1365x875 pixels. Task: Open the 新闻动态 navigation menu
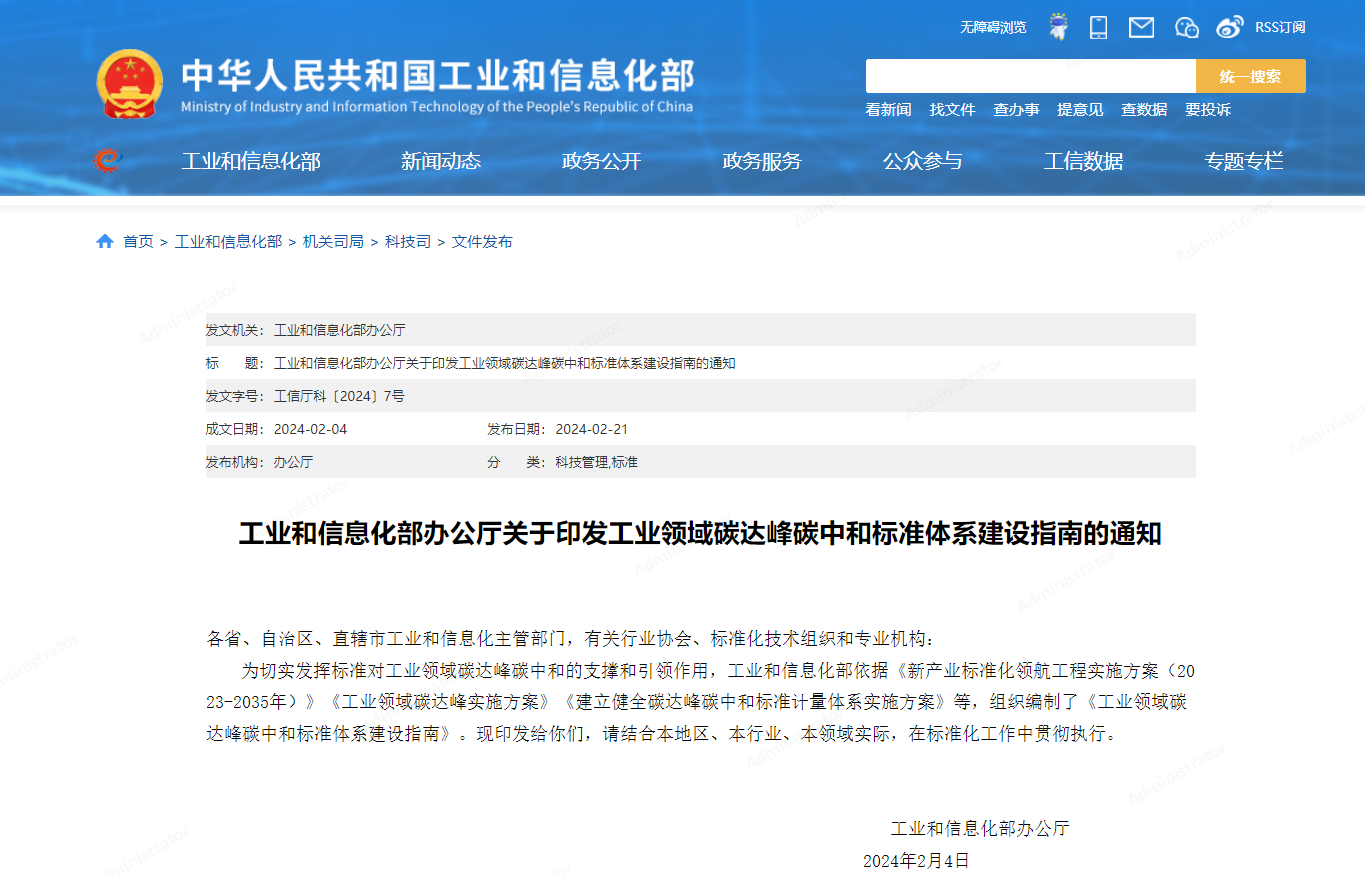pyautogui.click(x=441, y=161)
